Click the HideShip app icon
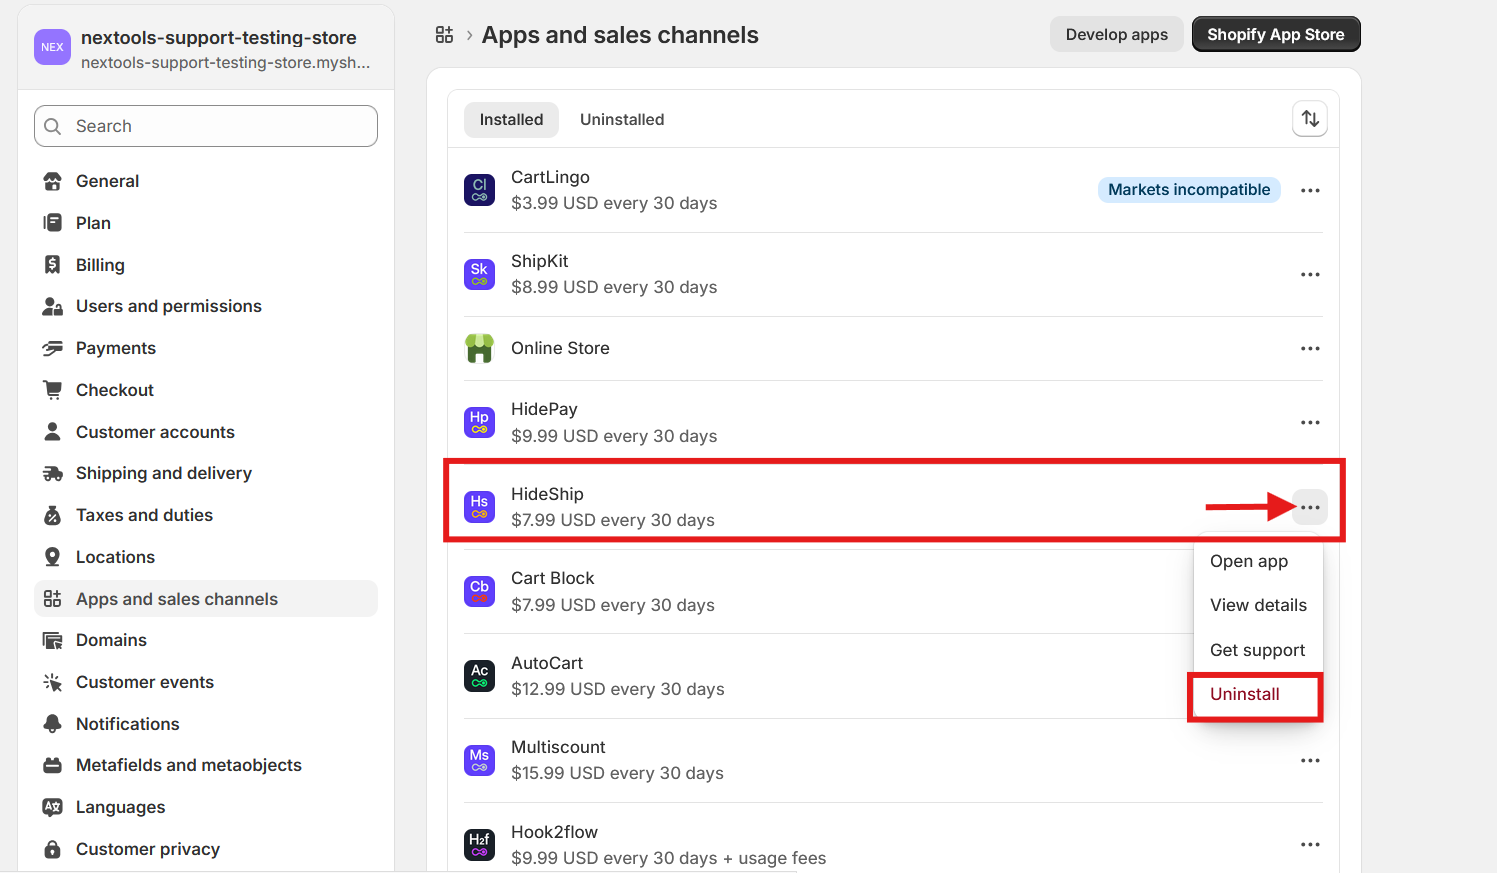The height and width of the screenshot is (873, 1497). tap(480, 507)
